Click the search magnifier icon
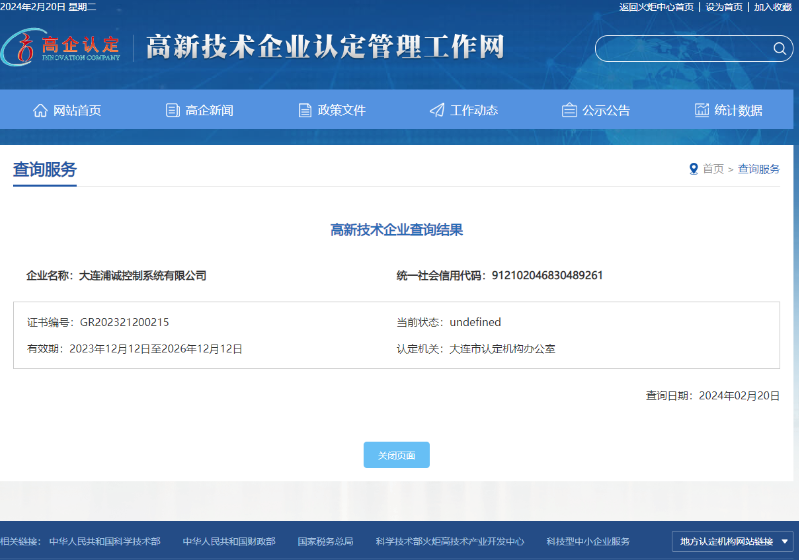Viewport: 799px width, 560px height. click(779, 48)
